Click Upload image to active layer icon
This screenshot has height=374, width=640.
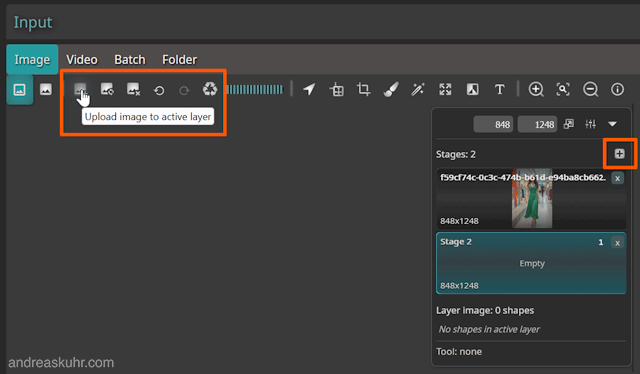[x=80, y=89]
